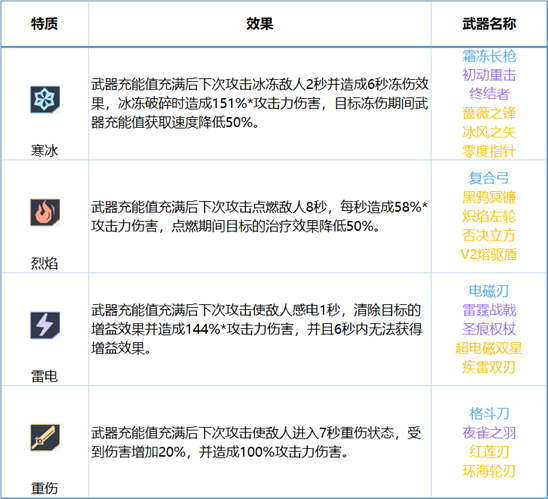The width and height of the screenshot is (548, 499).
Task: Select the 炽焰左轮 weapon link
Action: click(x=489, y=216)
